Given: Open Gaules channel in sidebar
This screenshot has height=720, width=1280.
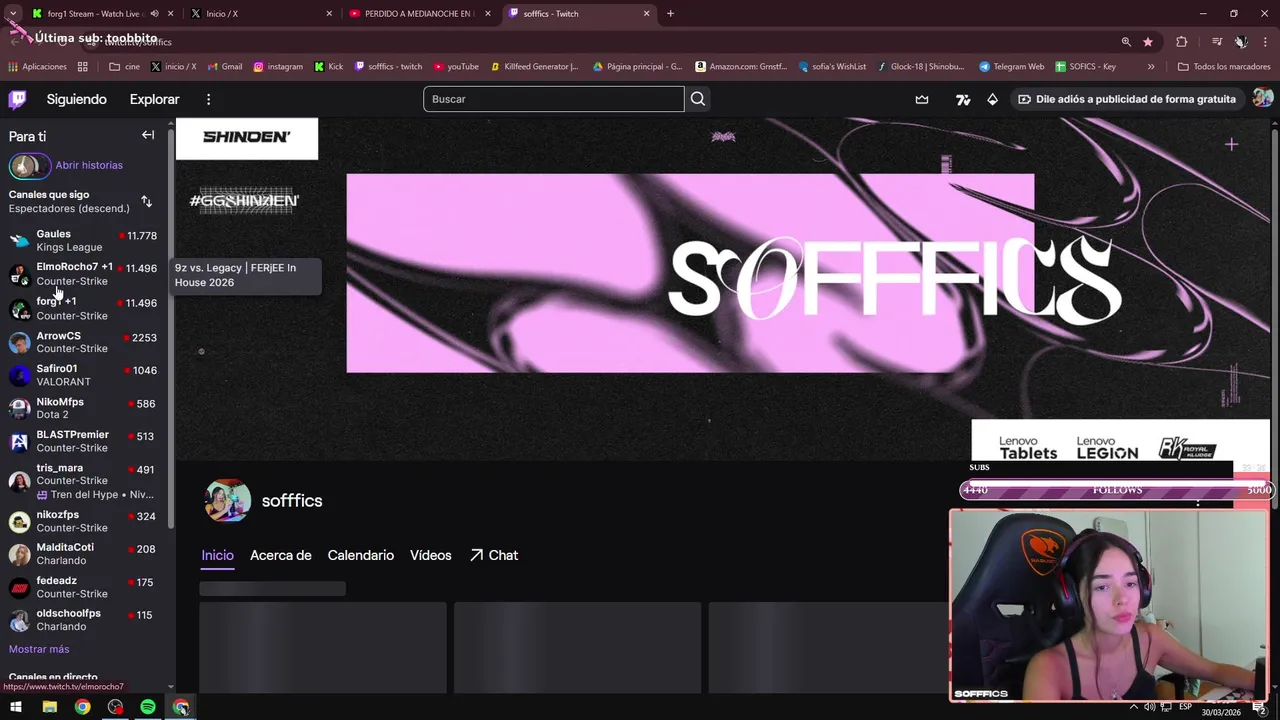Looking at the screenshot, I should pyautogui.click(x=83, y=240).
